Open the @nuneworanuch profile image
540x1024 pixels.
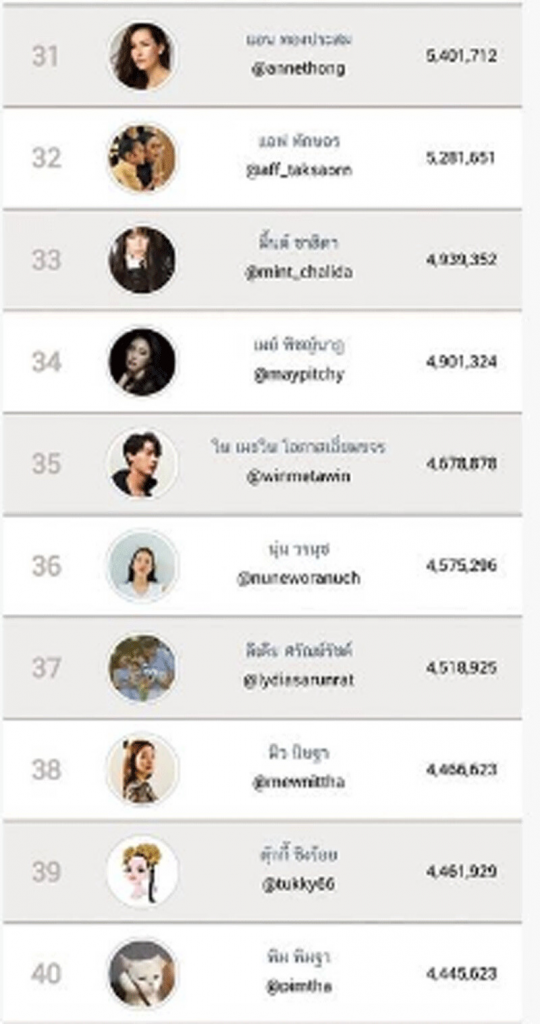[x=142, y=566]
